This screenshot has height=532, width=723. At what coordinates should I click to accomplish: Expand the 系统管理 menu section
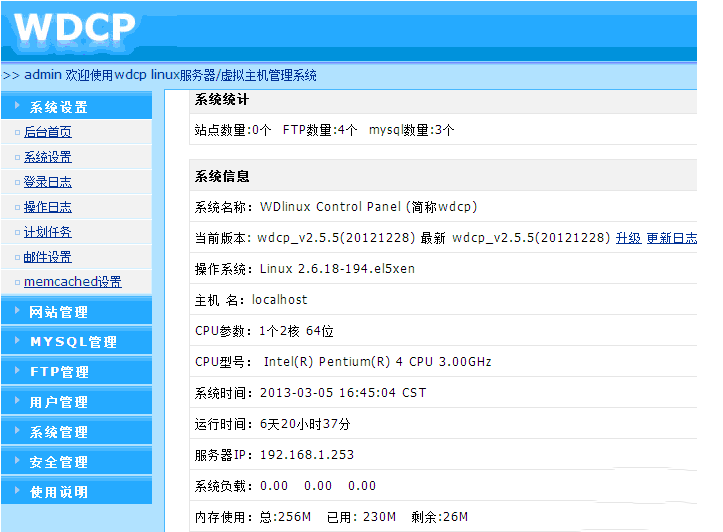(x=59, y=432)
